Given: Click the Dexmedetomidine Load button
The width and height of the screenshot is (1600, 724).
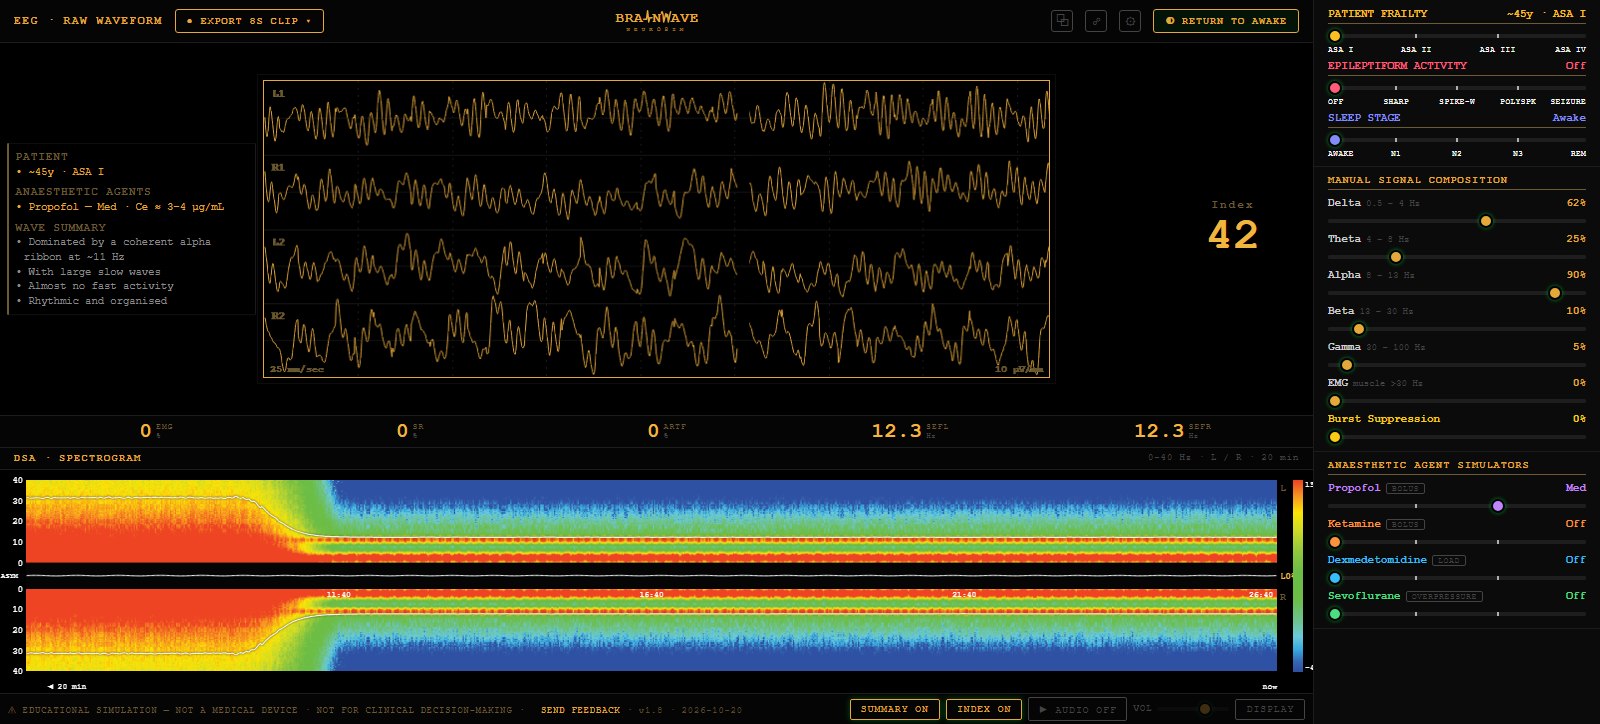Looking at the screenshot, I should 1449,561.
